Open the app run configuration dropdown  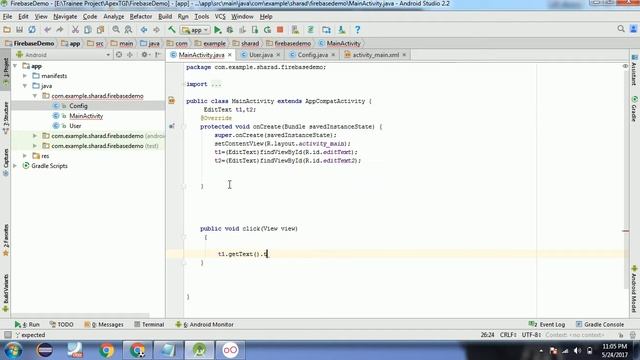point(196,30)
